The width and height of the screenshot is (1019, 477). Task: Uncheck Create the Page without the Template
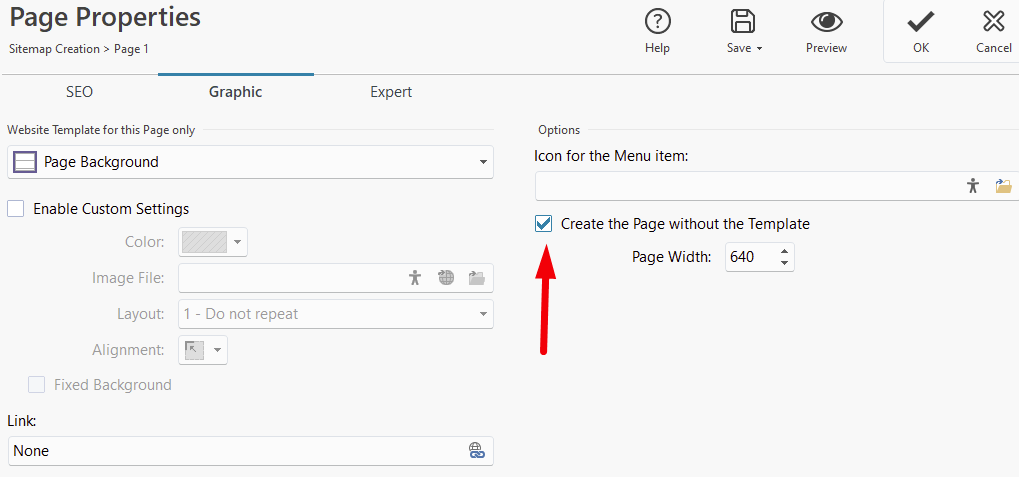[543, 224]
